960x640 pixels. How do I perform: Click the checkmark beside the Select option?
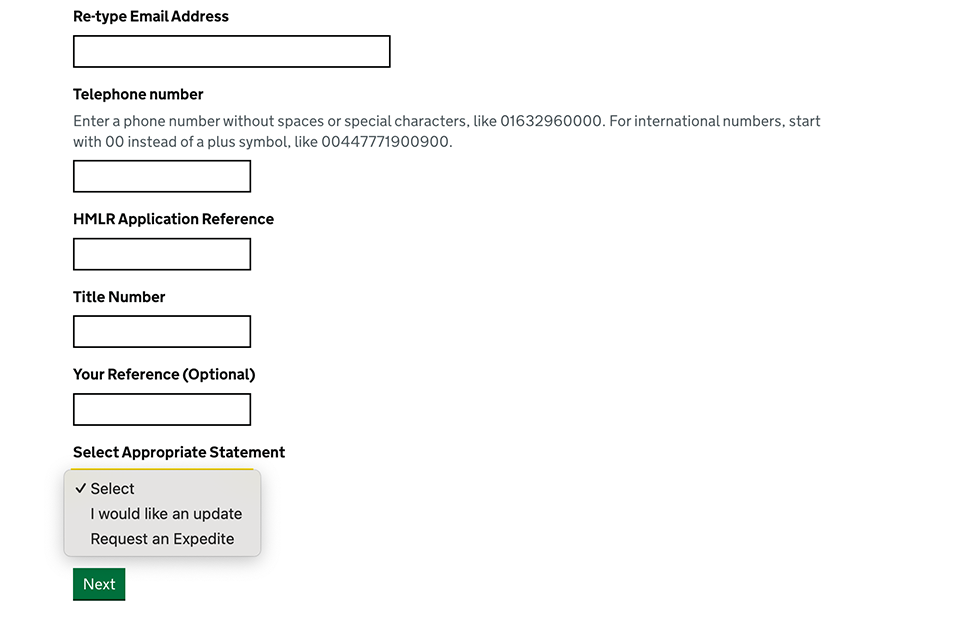click(80, 489)
